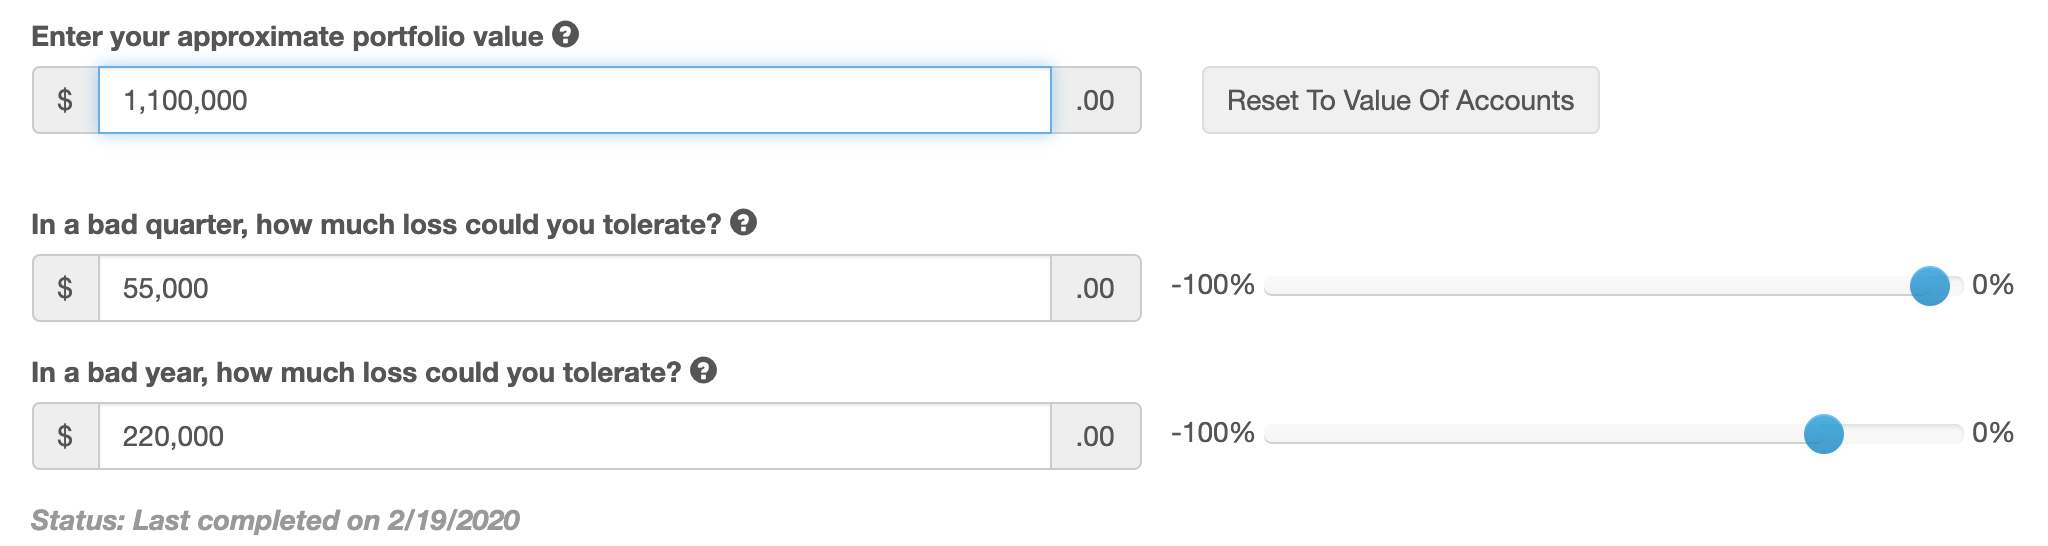Show help tooltip for bad year question
This screenshot has width=2048, height=546.
coord(704,370)
